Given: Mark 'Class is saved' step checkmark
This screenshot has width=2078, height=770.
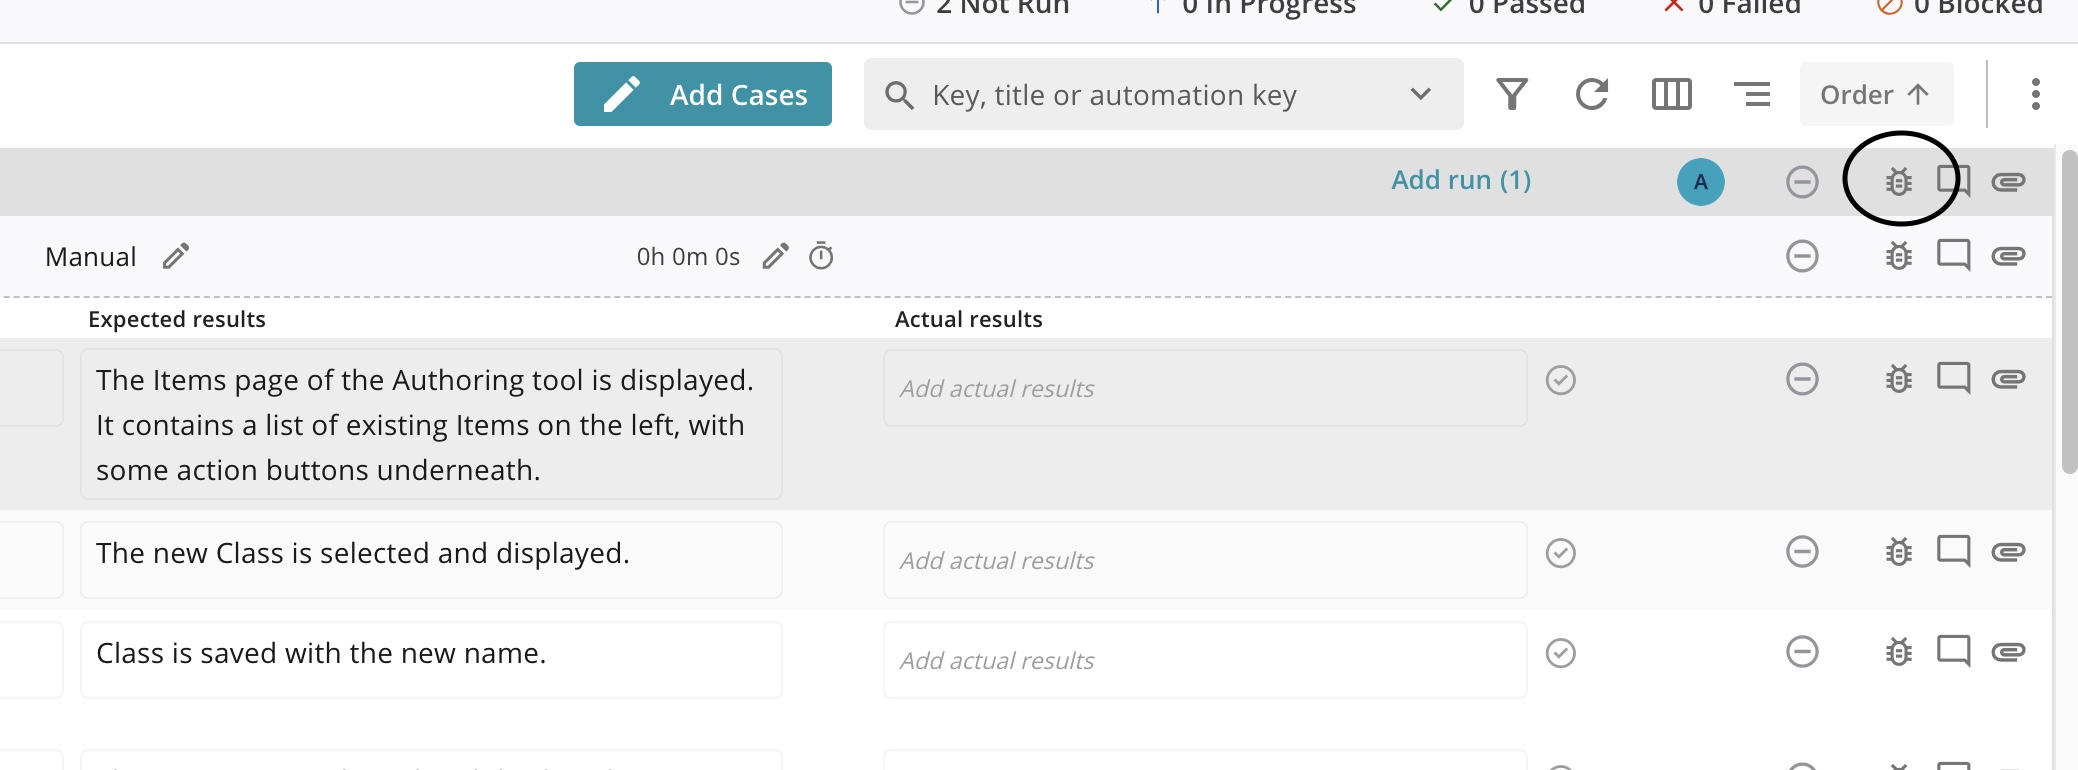Looking at the screenshot, I should tap(1560, 653).
